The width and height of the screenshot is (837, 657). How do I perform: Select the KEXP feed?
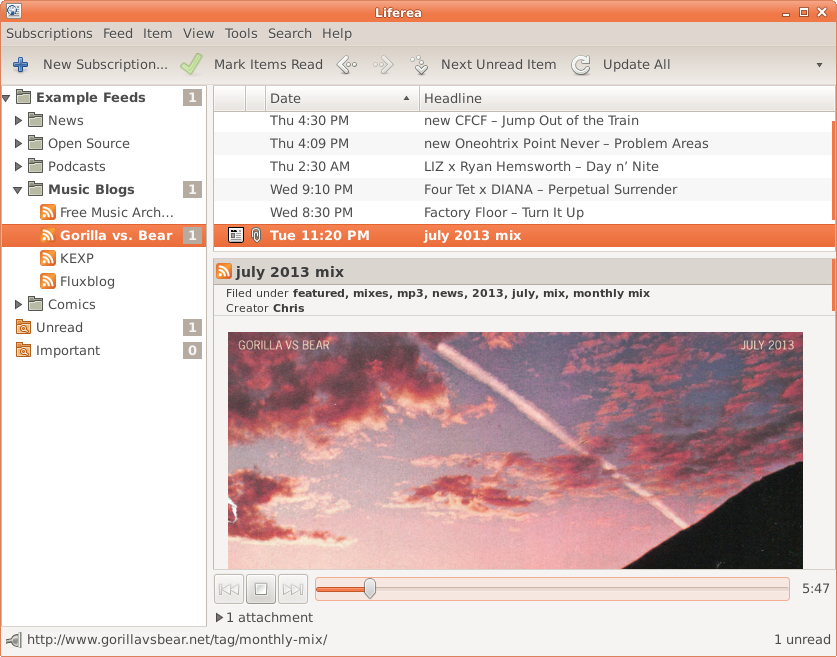(76, 258)
